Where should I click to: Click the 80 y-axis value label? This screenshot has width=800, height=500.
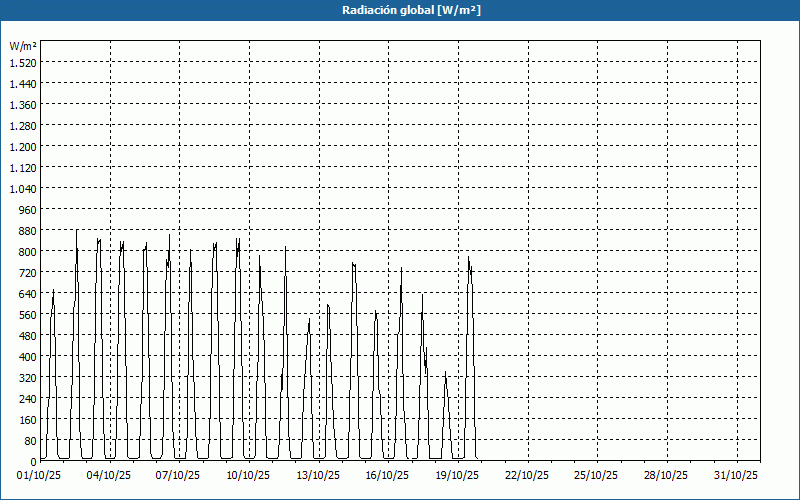pos(29,441)
